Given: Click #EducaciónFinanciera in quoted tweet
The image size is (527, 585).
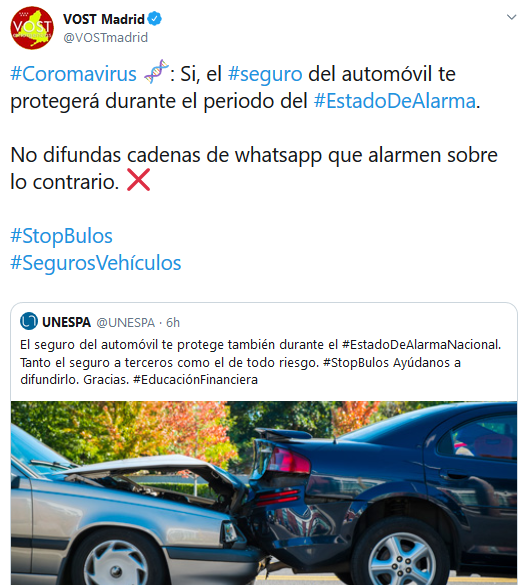Looking at the screenshot, I should (x=195, y=380).
